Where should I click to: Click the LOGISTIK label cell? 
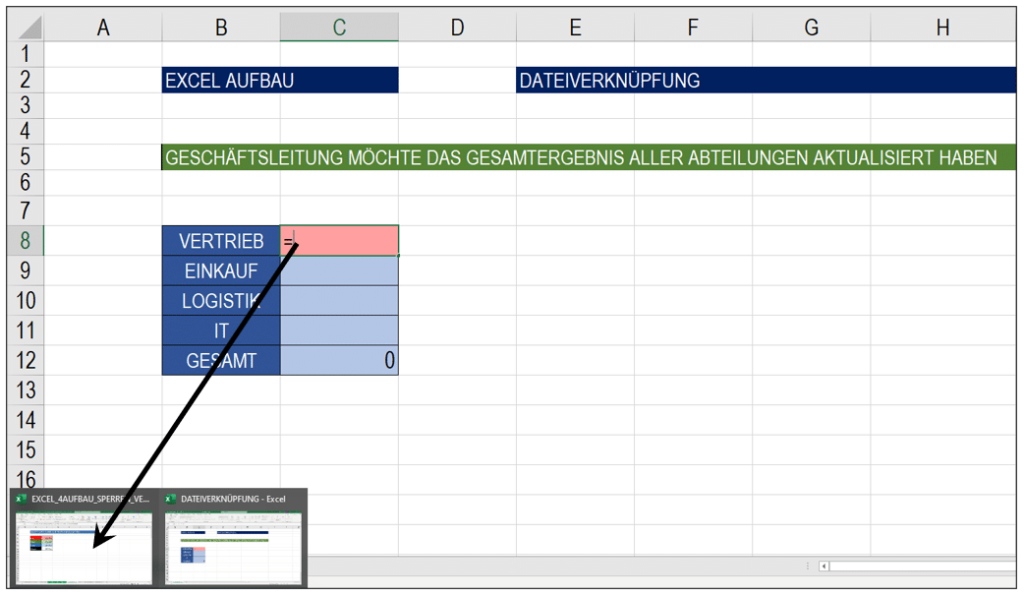click(x=221, y=300)
